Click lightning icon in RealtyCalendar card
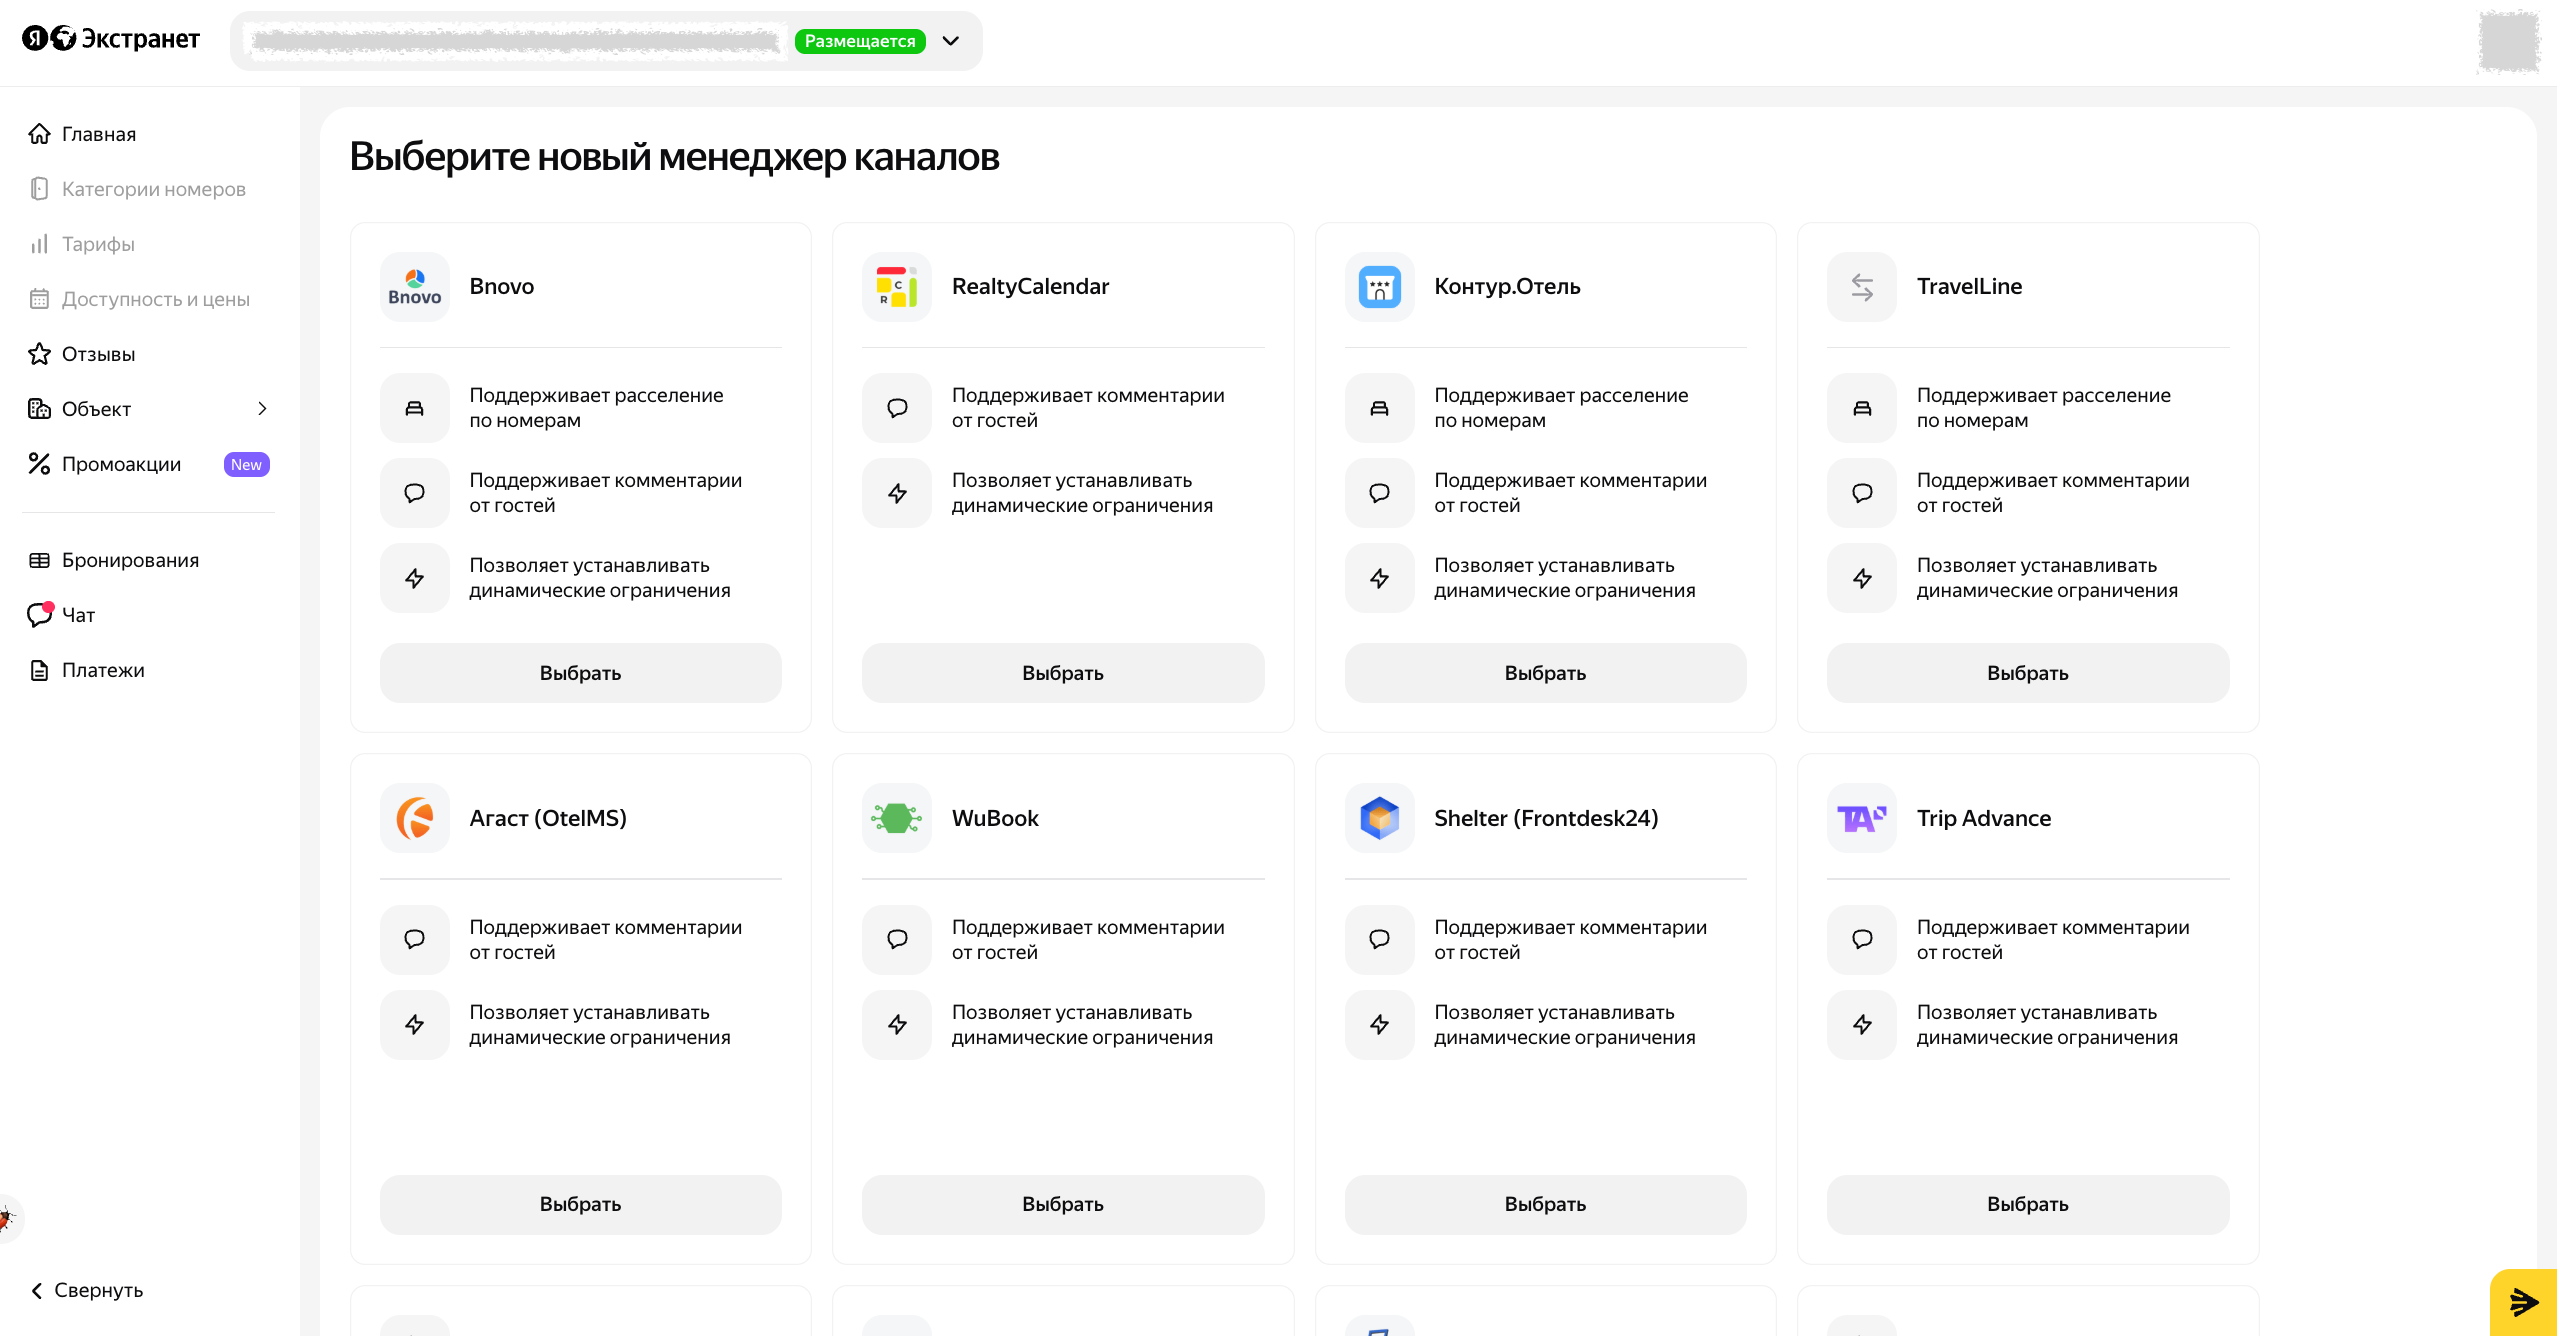Viewport: 2557px width, 1336px height. (x=897, y=493)
